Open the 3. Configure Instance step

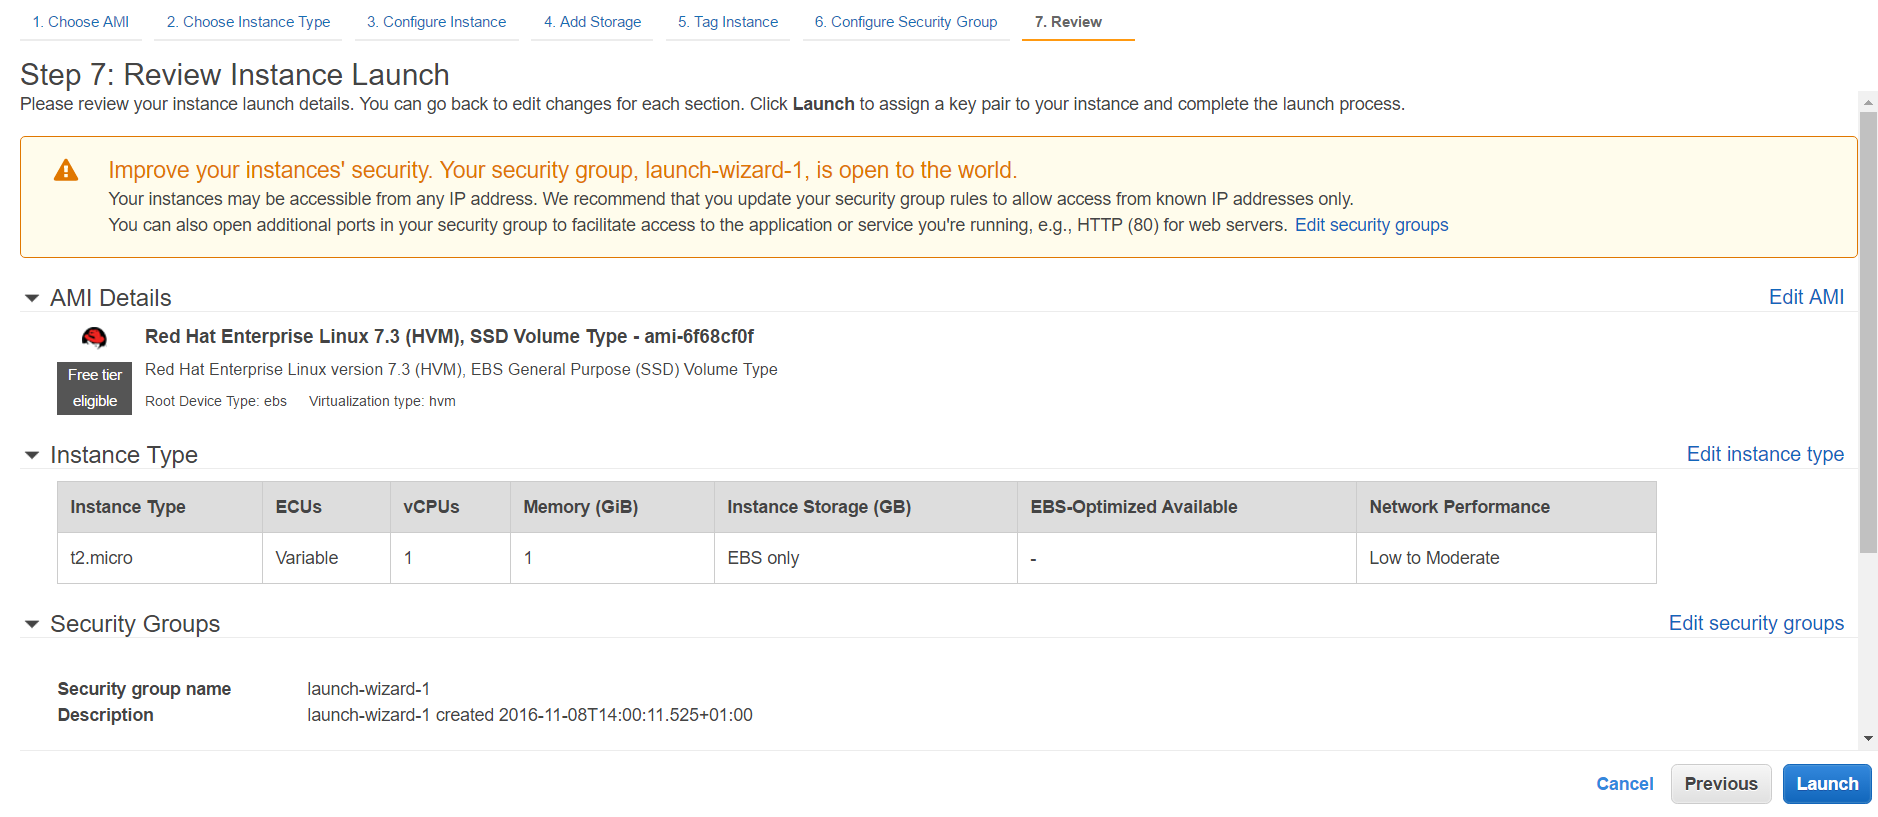(x=436, y=22)
